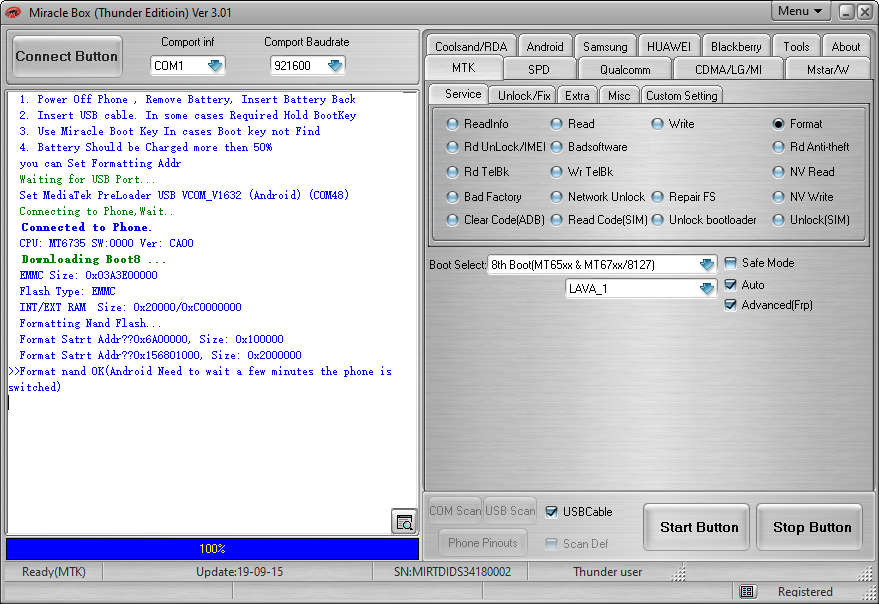Toggle the Scan Def checkbox
This screenshot has height=604, width=879.
coord(552,543)
